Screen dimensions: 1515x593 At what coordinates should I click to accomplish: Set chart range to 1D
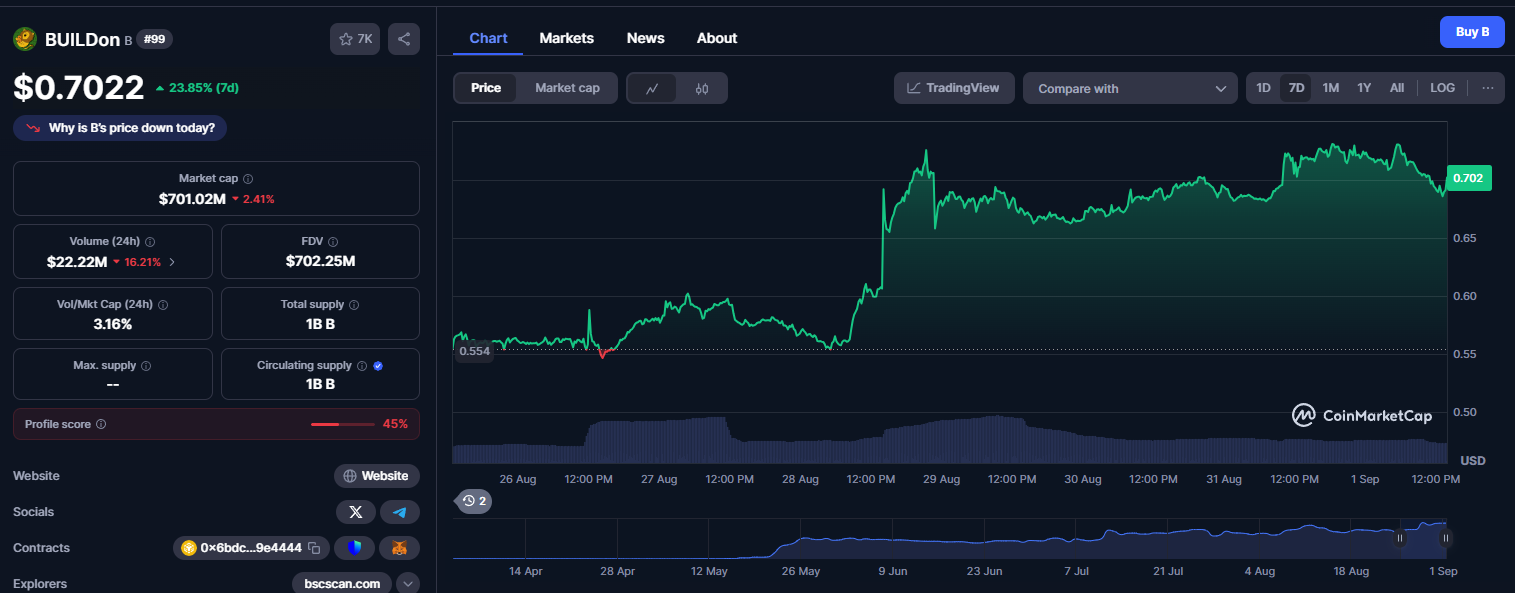[1264, 88]
